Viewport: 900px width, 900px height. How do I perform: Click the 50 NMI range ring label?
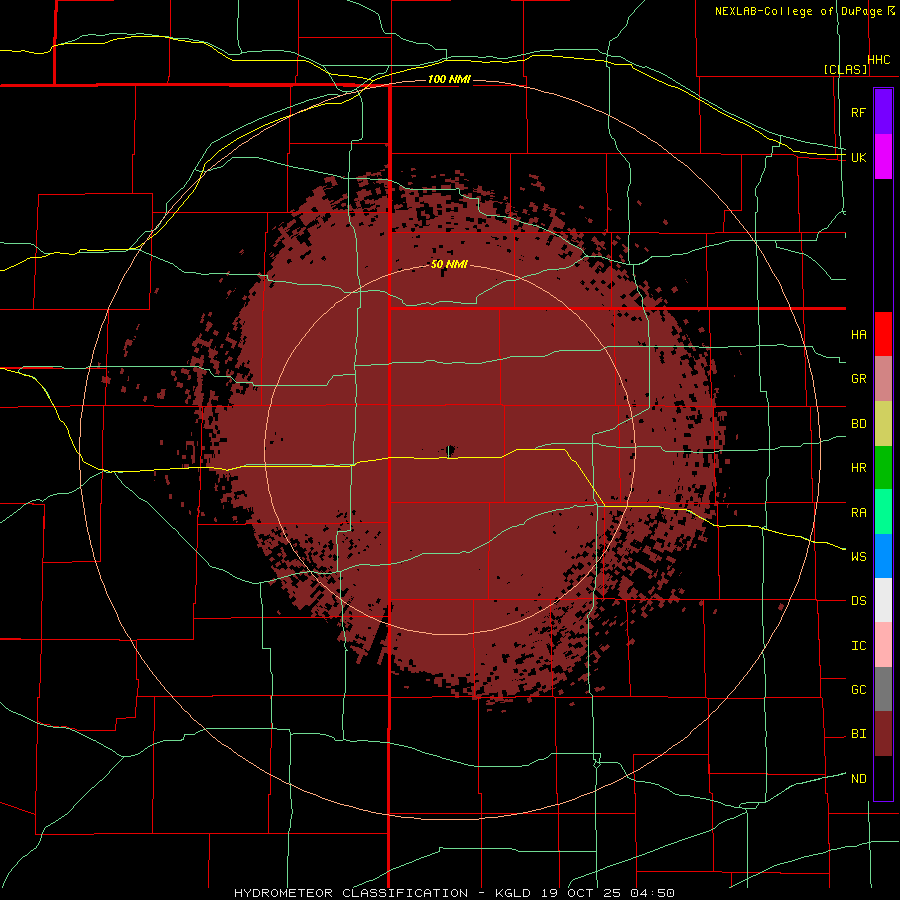coord(449,264)
